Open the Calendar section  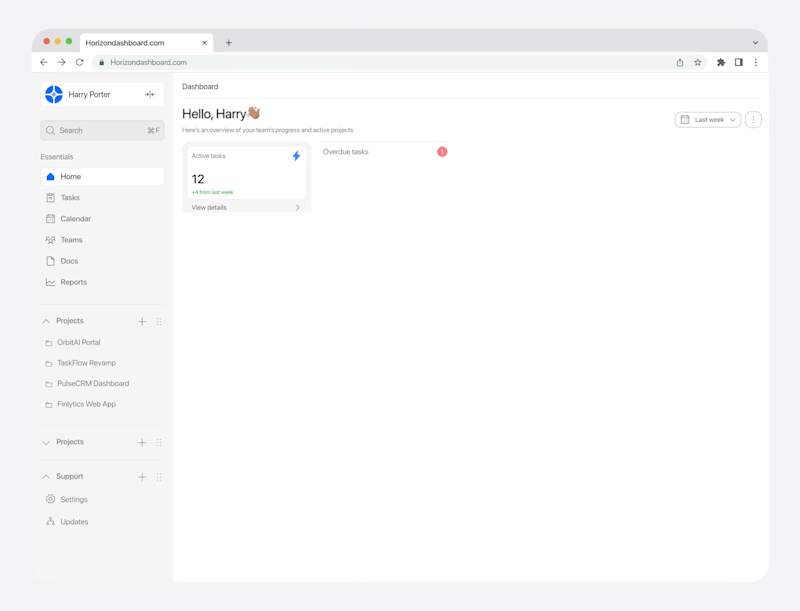pos(51,218)
